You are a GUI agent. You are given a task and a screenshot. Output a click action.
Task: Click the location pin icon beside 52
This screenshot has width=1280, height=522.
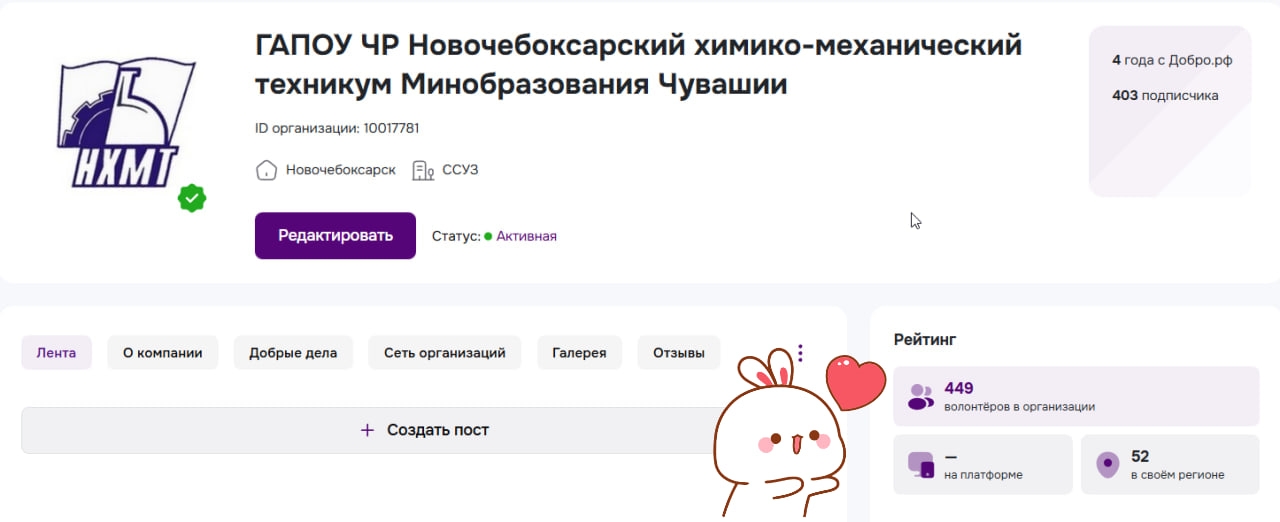1107,465
